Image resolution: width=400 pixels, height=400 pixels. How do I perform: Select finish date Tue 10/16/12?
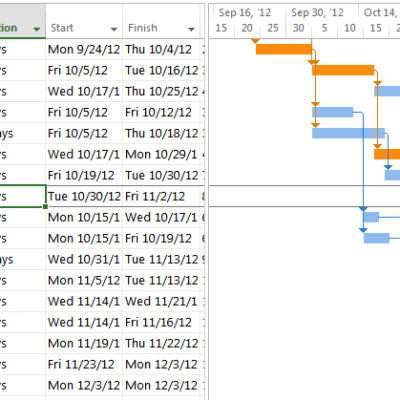pyautogui.click(x=162, y=70)
